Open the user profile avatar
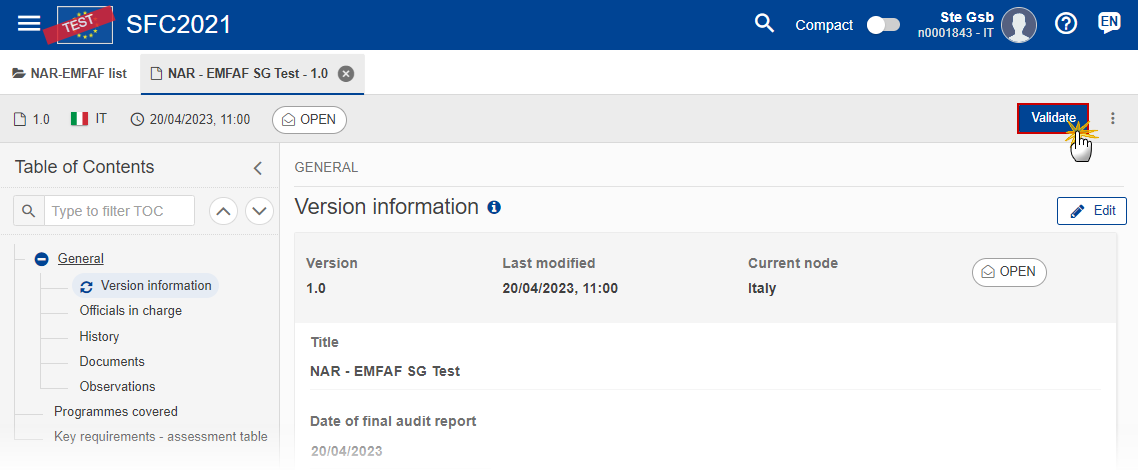The image size is (1138, 471). [1018, 25]
